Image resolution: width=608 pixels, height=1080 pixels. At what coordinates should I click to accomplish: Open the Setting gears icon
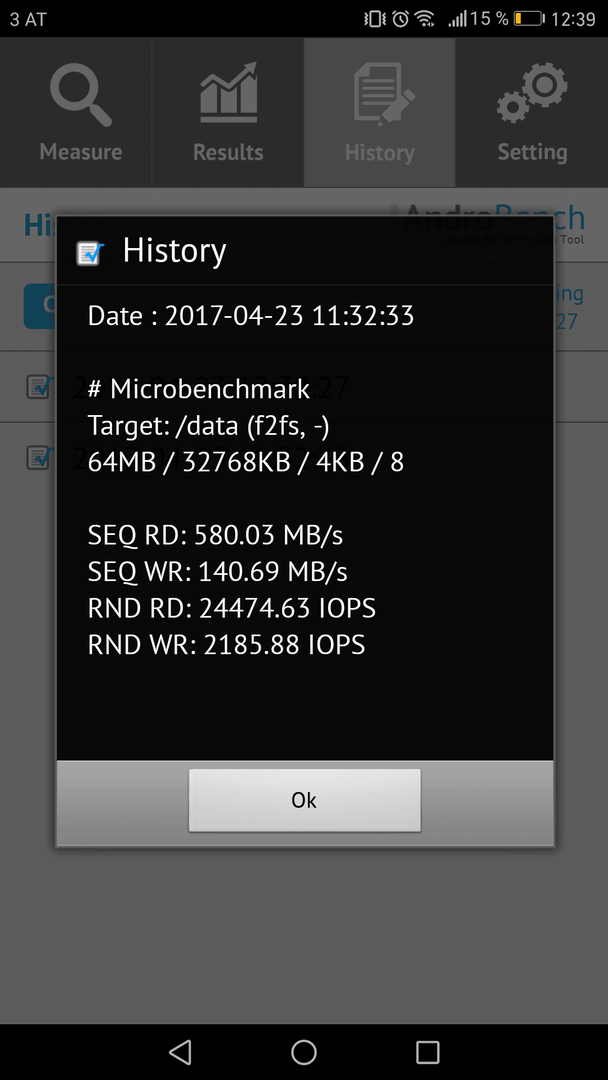click(x=532, y=93)
